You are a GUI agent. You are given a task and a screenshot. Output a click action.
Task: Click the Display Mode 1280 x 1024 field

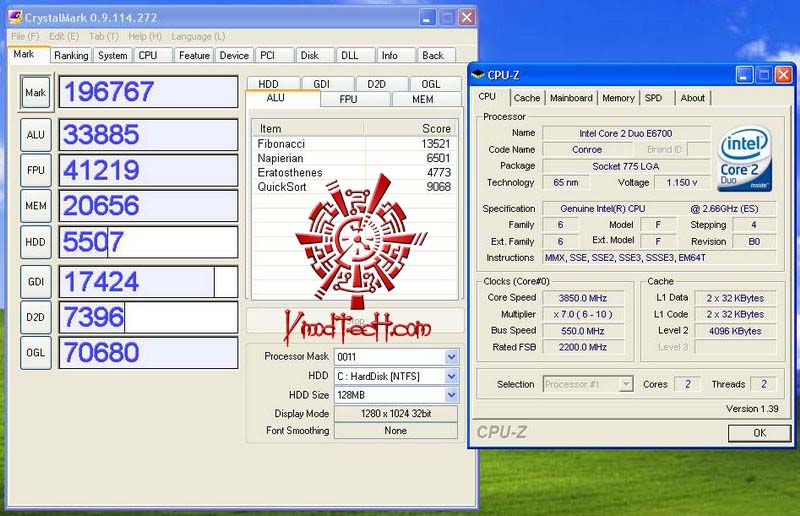pos(396,413)
